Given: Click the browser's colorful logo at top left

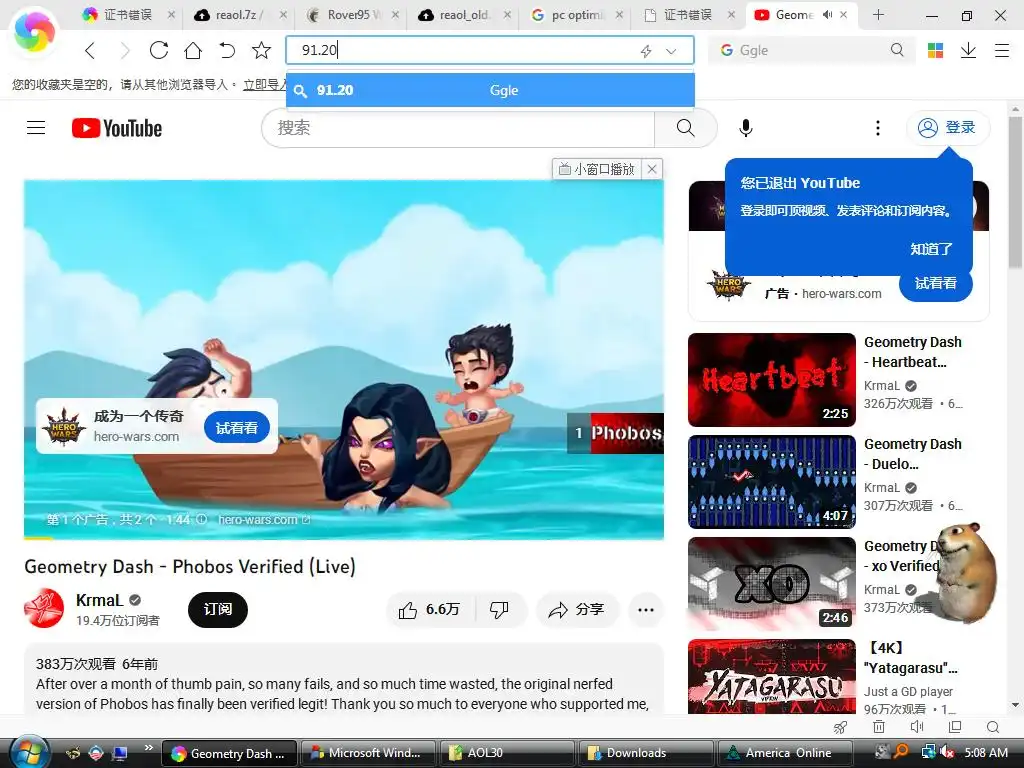Looking at the screenshot, I should point(34,33).
